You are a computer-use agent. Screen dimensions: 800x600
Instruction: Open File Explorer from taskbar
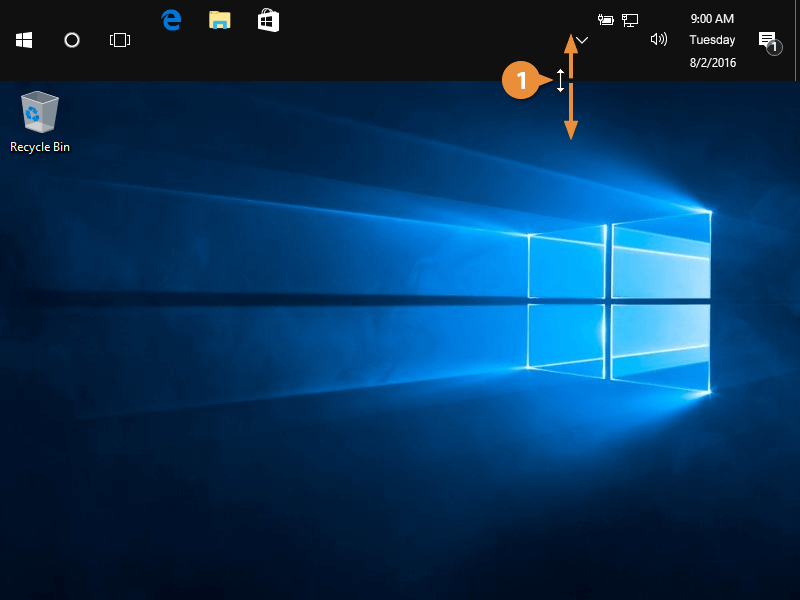click(220, 20)
